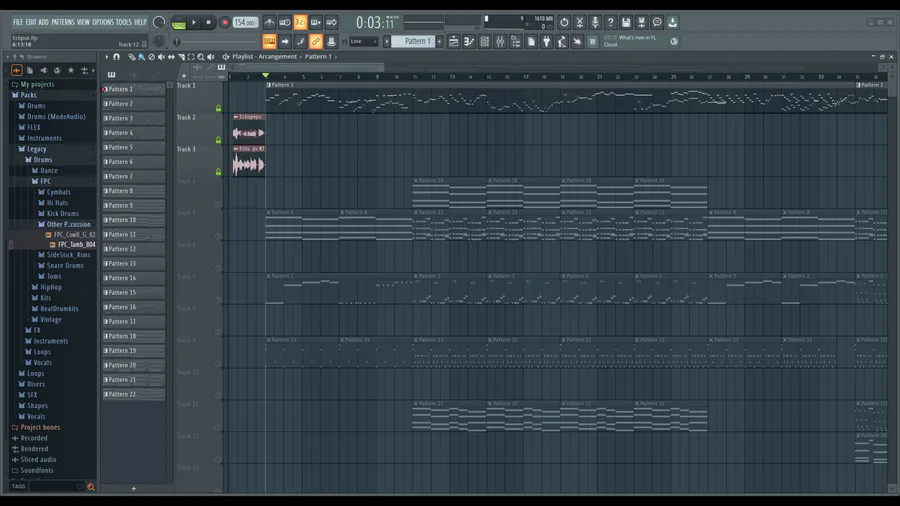Viewport: 900px width, 506px height.
Task: Disable note grouping link button
Action: pyautogui.click(x=316, y=41)
